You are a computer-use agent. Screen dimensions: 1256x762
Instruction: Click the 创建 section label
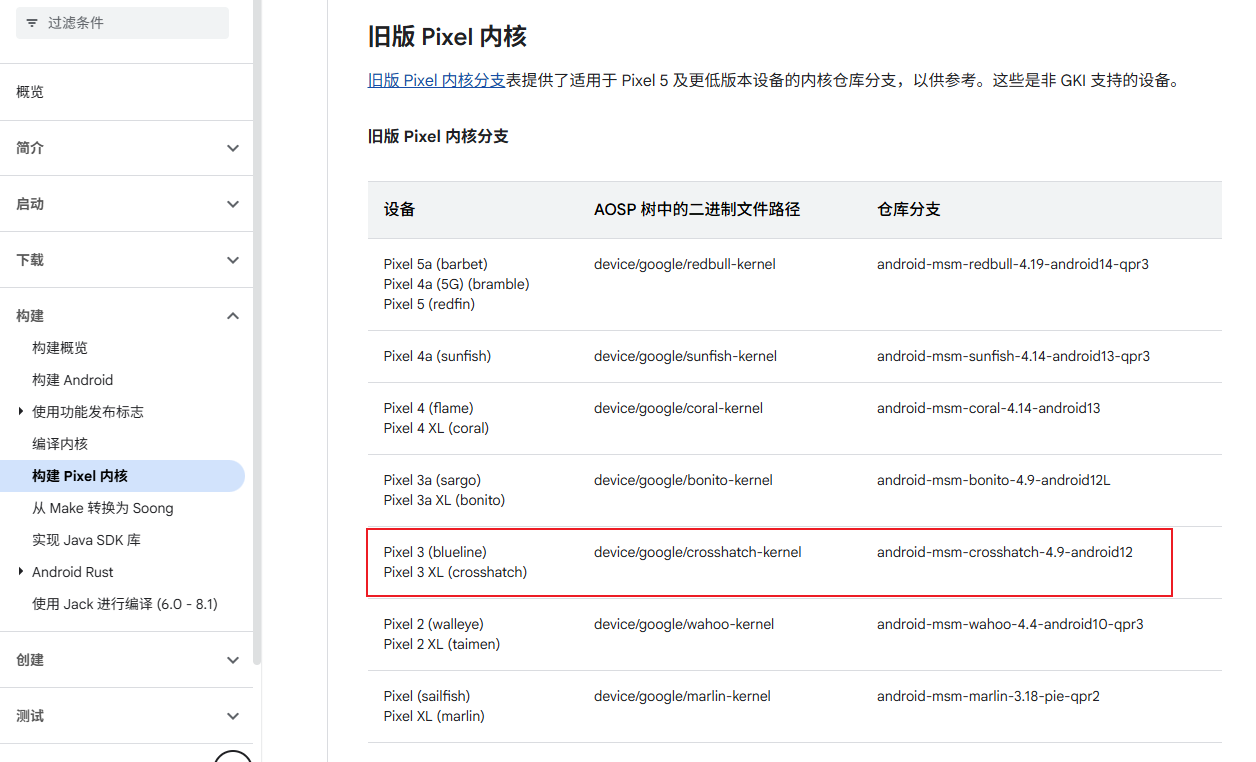coord(30,660)
